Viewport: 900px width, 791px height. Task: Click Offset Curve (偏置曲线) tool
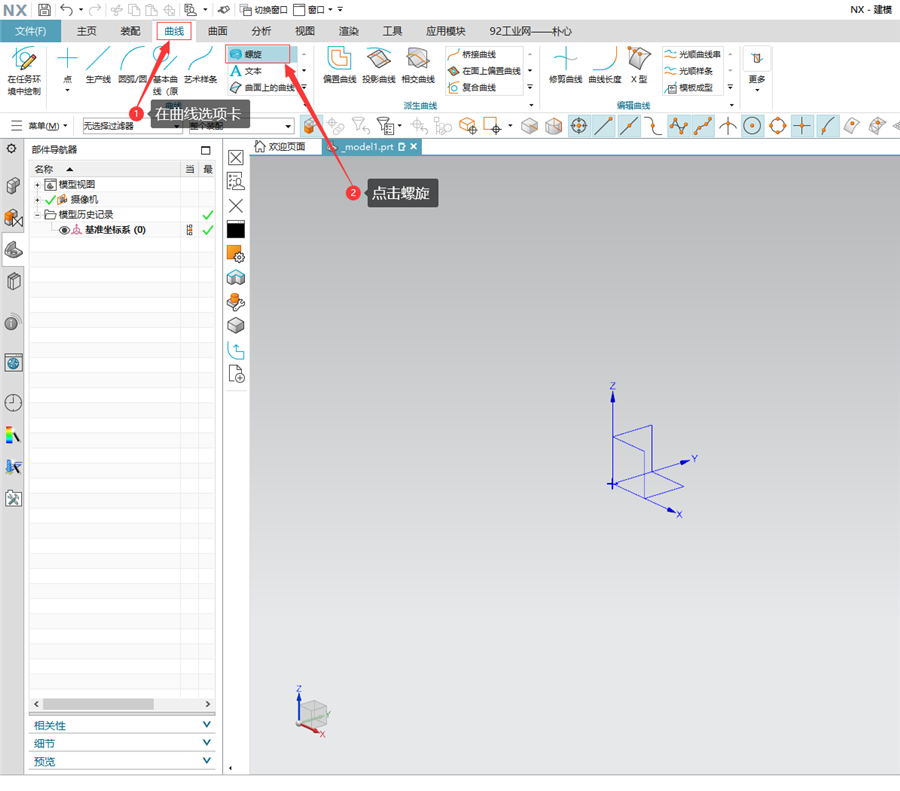coord(339,65)
